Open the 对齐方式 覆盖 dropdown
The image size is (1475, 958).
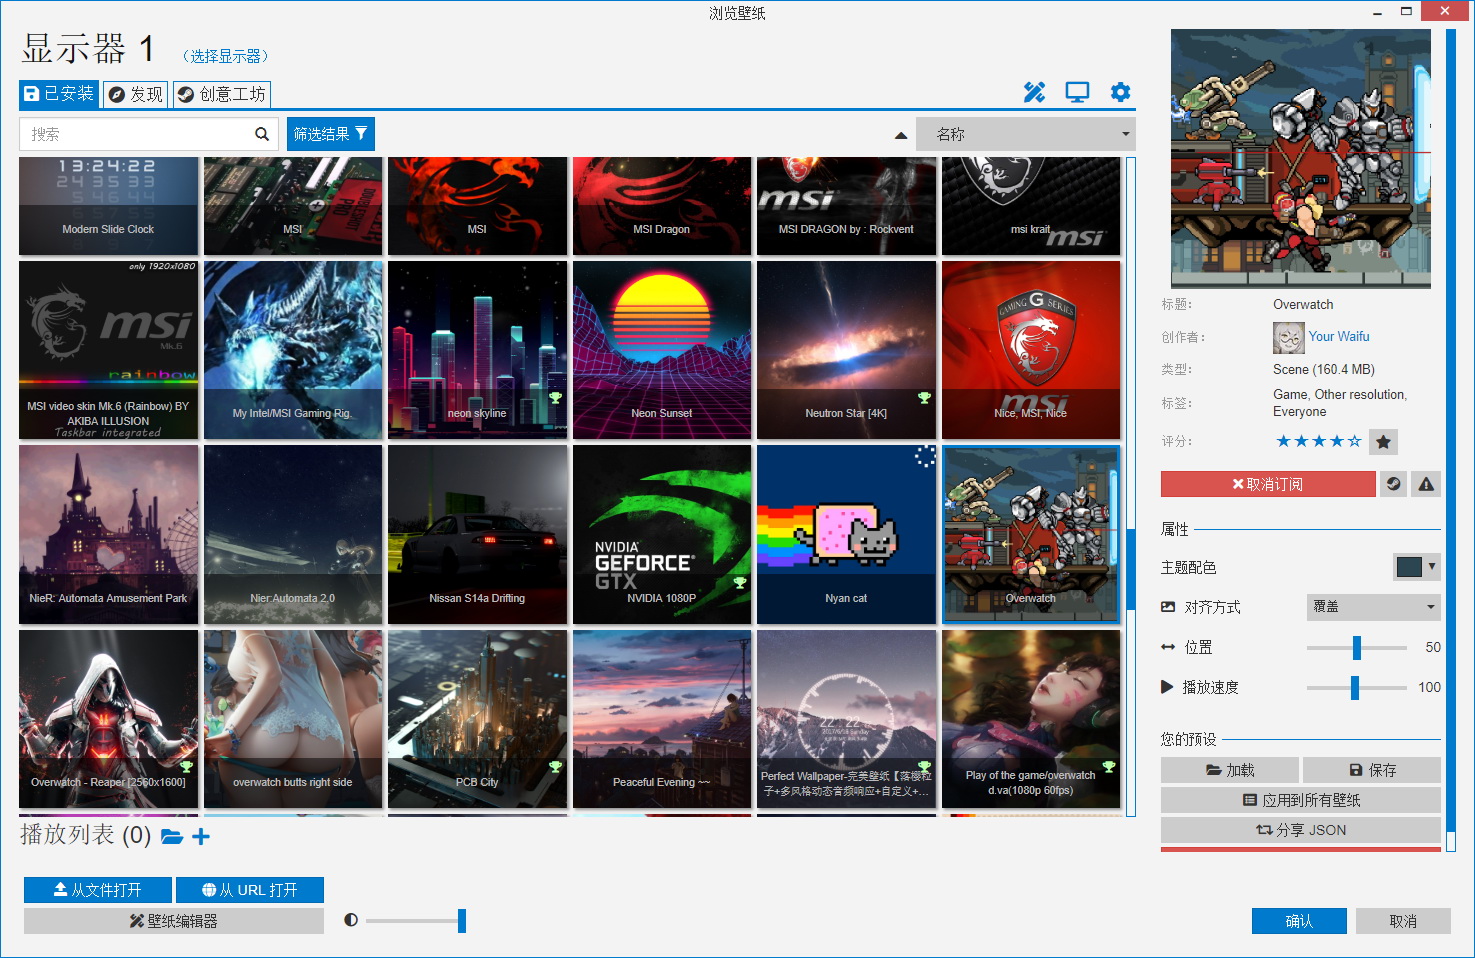(x=1374, y=607)
